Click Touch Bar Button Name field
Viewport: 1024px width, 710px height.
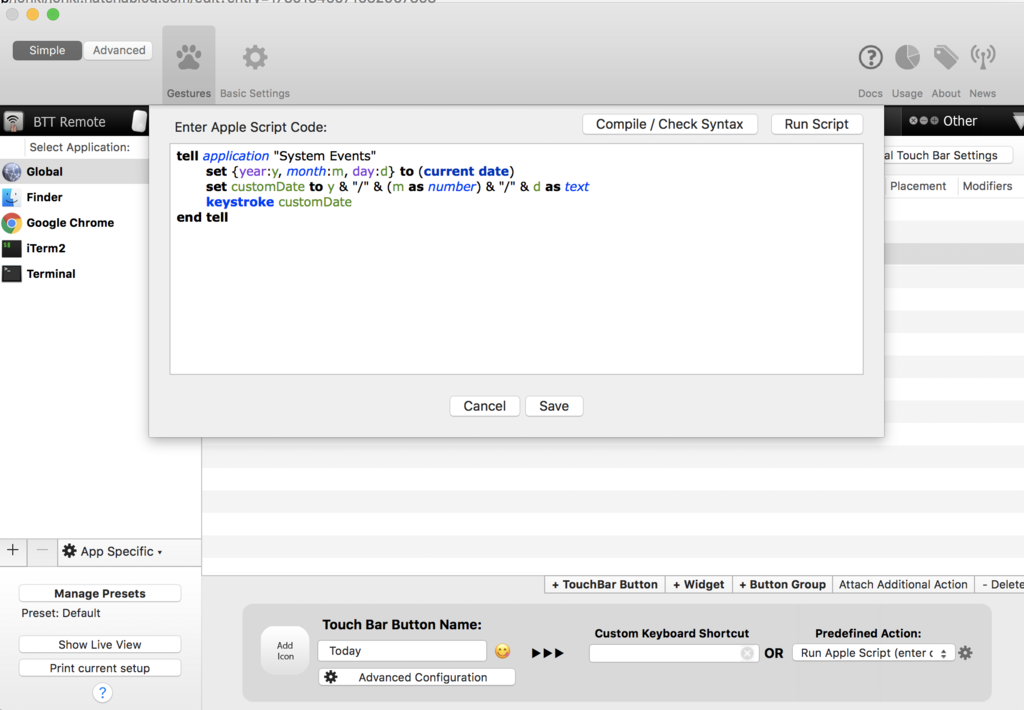point(402,651)
